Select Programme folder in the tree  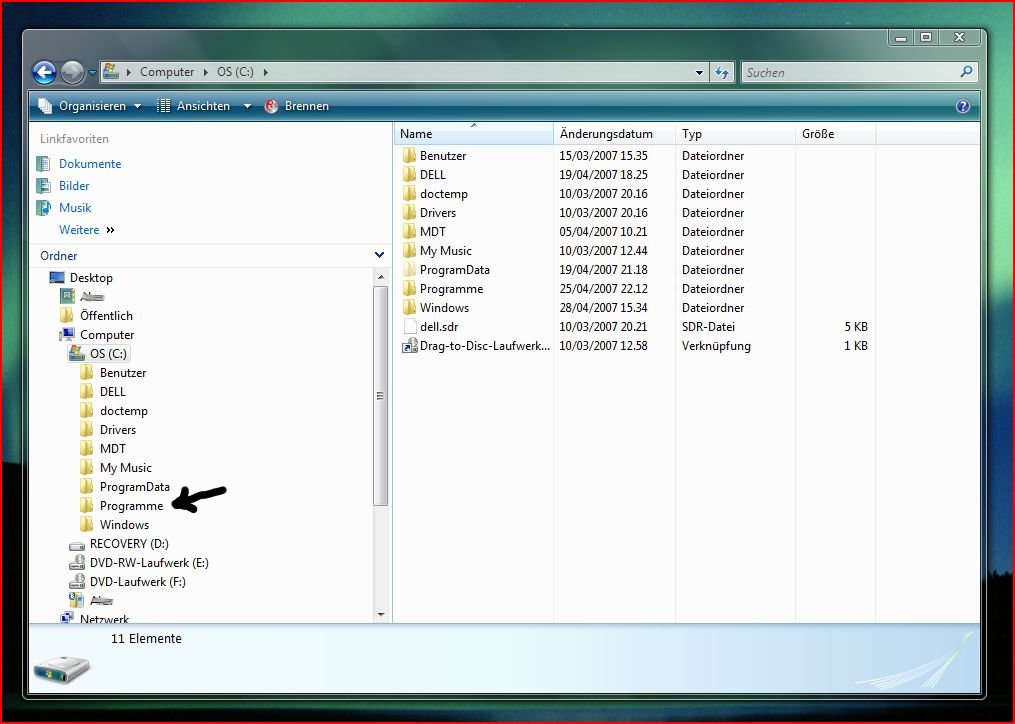click(131, 506)
